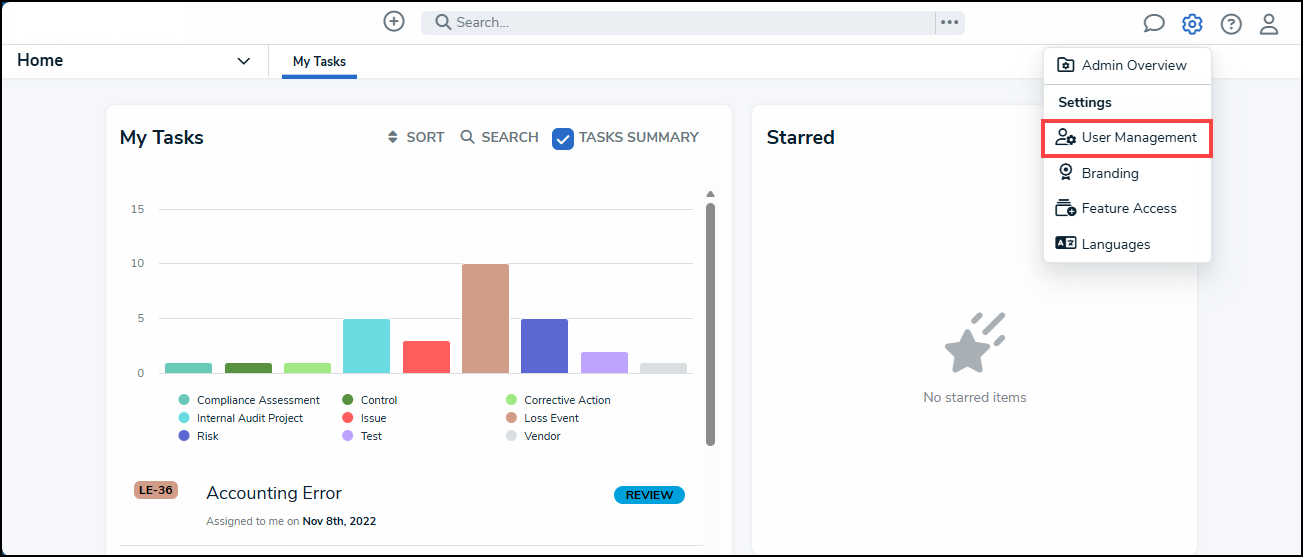Open the user profile icon

click(1269, 24)
